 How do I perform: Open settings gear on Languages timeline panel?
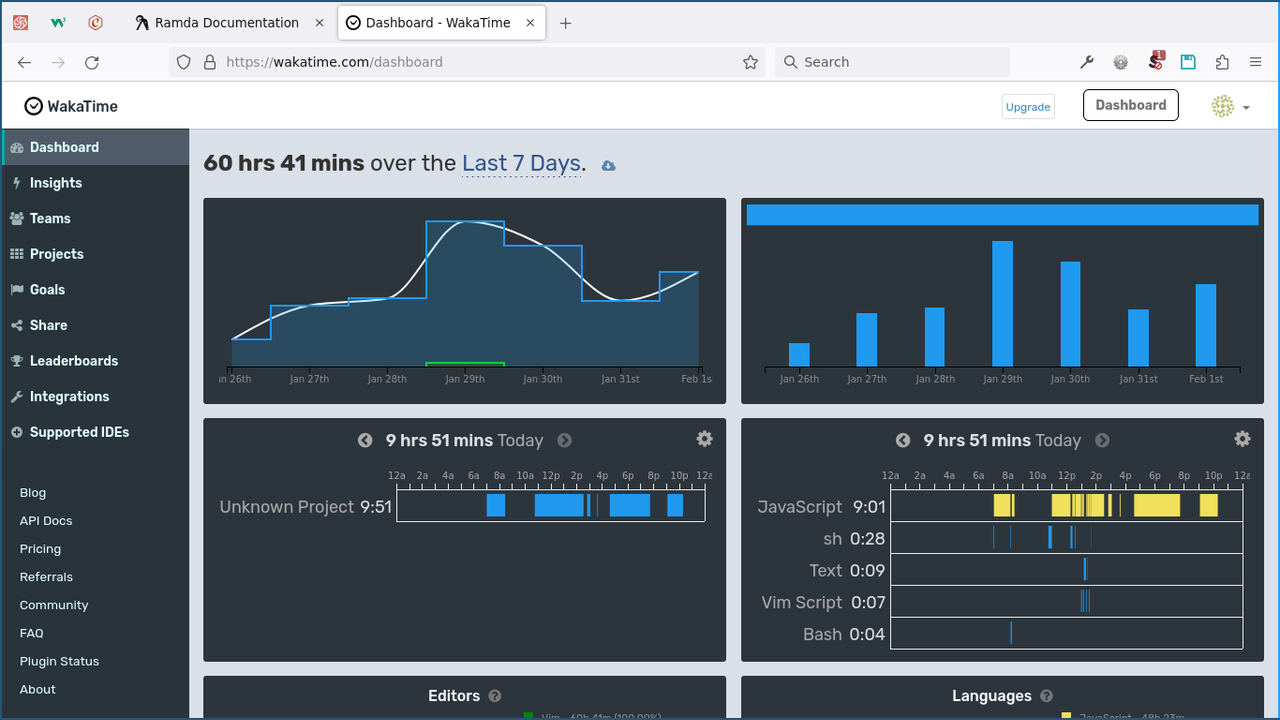tap(1242, 438)
